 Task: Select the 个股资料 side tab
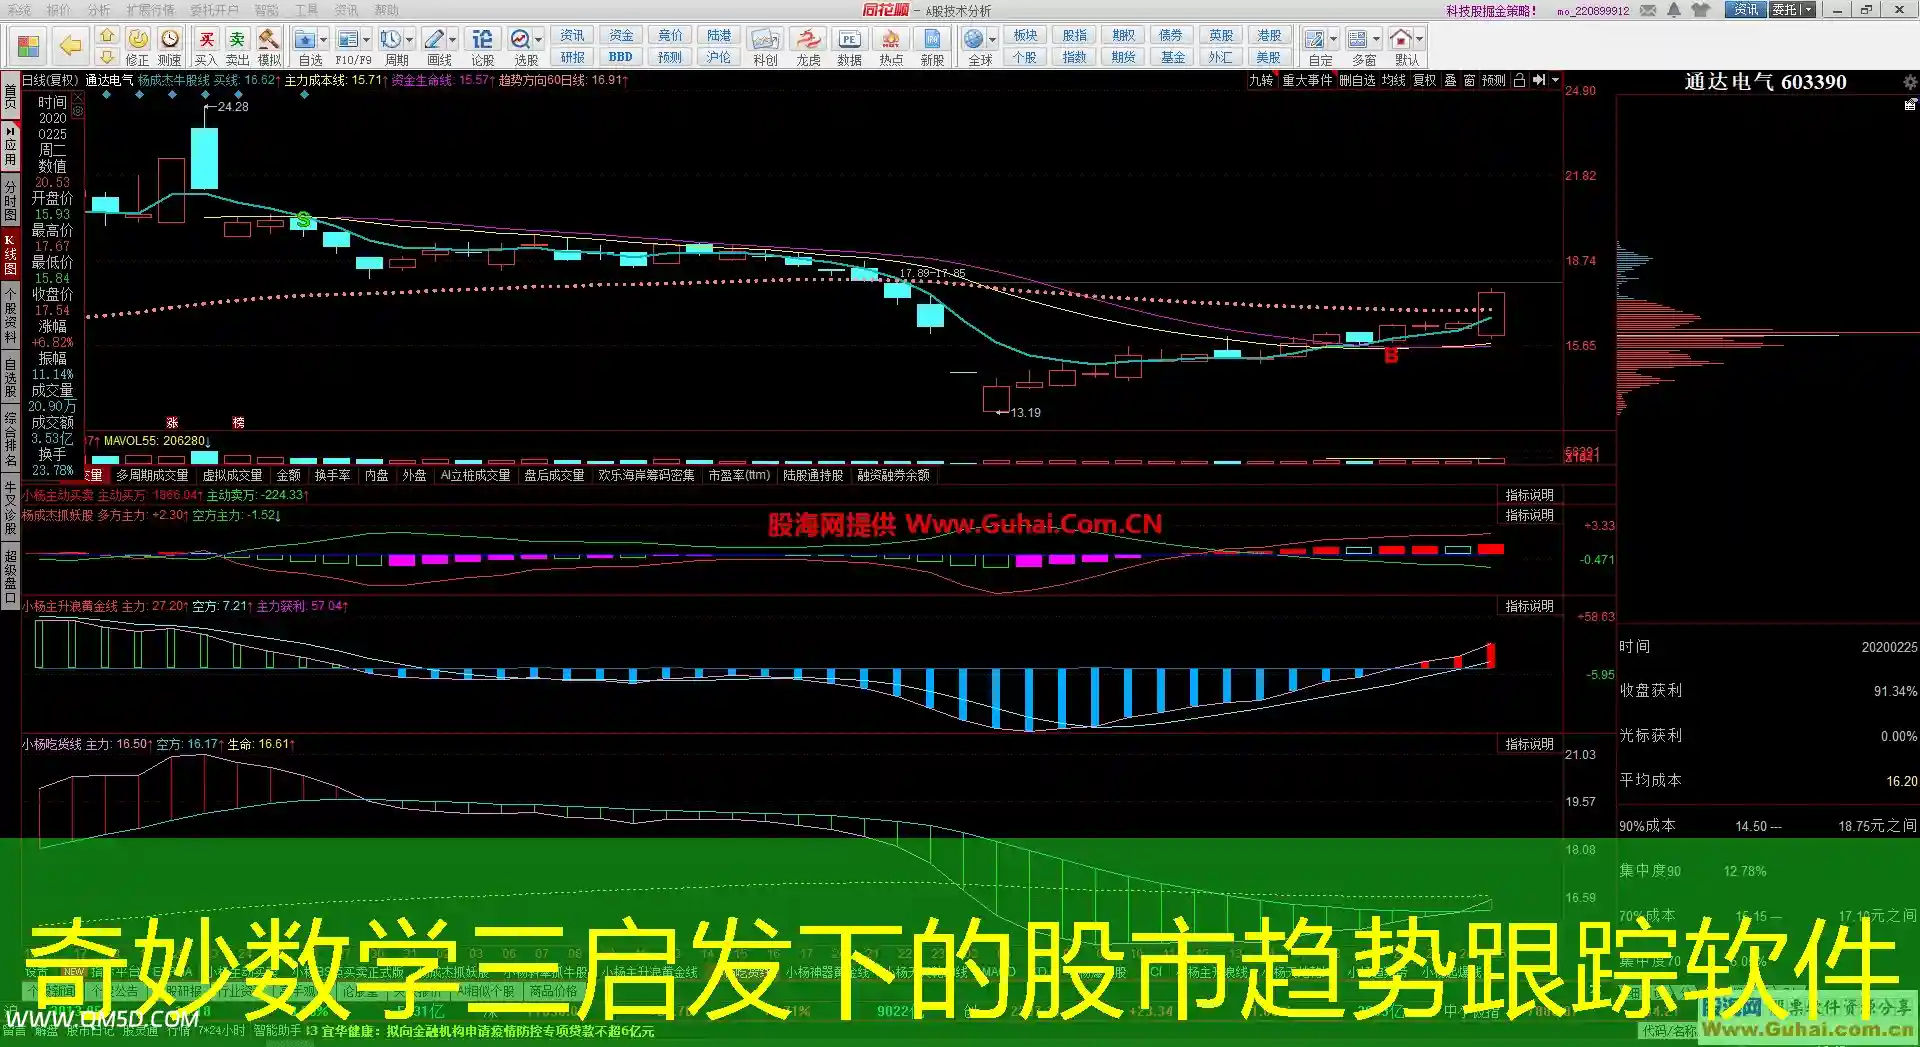10,315
